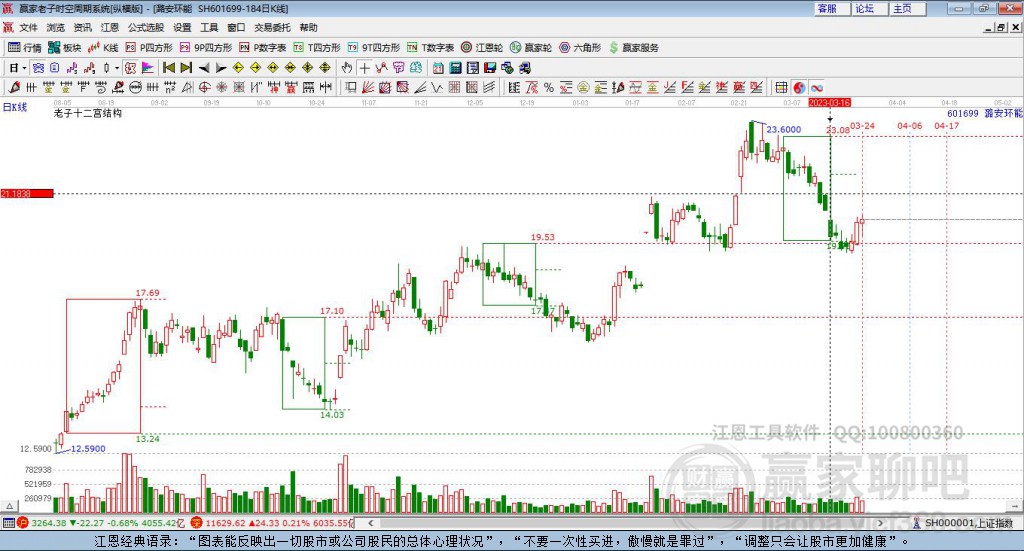1024x551 pixels.
Task: Open the 工具 menu
Action: 209,27
